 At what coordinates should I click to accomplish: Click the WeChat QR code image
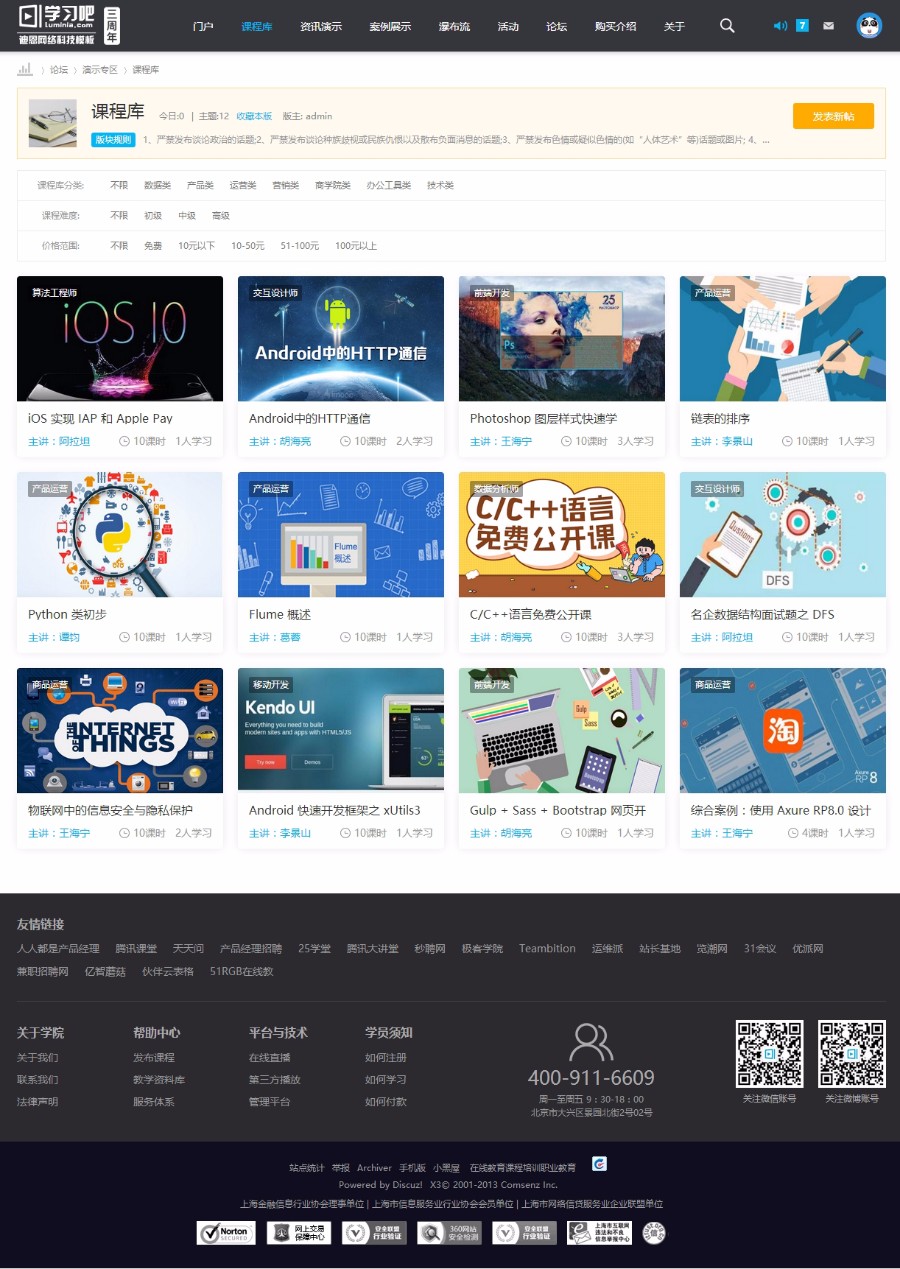pos(769,1054)
